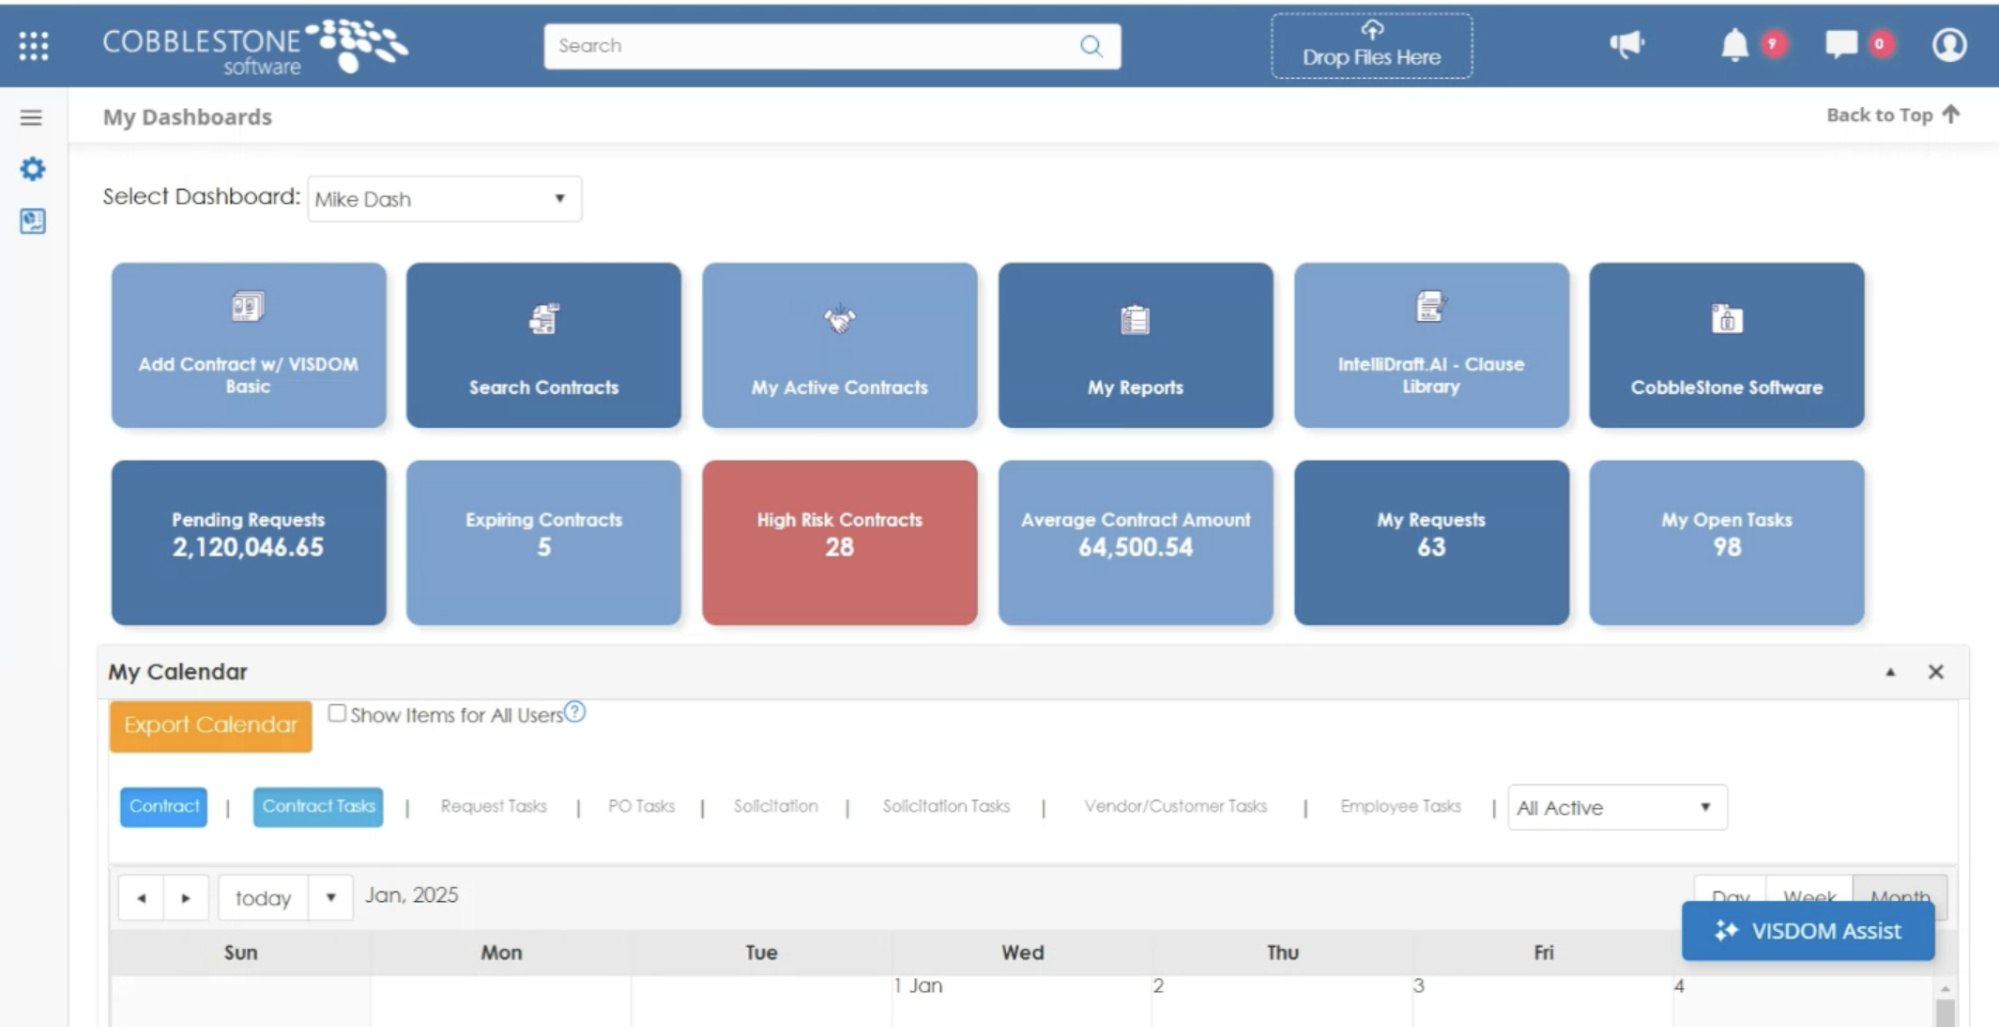
Task: Toggle the Contract calendar filter
Action: pos(164,807)
